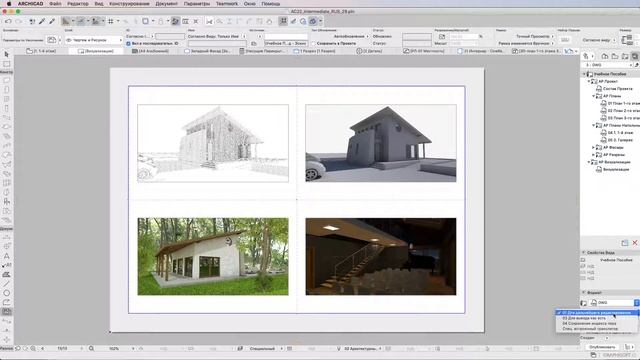This screenshot has width=640, height=360.
Task: Select the Line tool in the toolbox
Action: [x=7, y=284]
